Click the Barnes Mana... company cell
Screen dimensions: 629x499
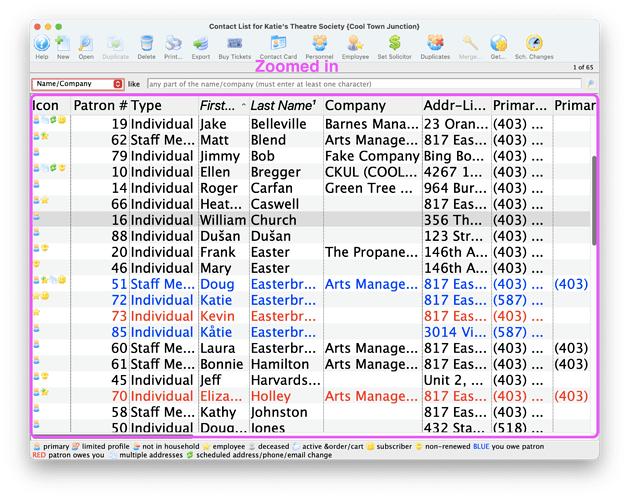pos(373,124)
